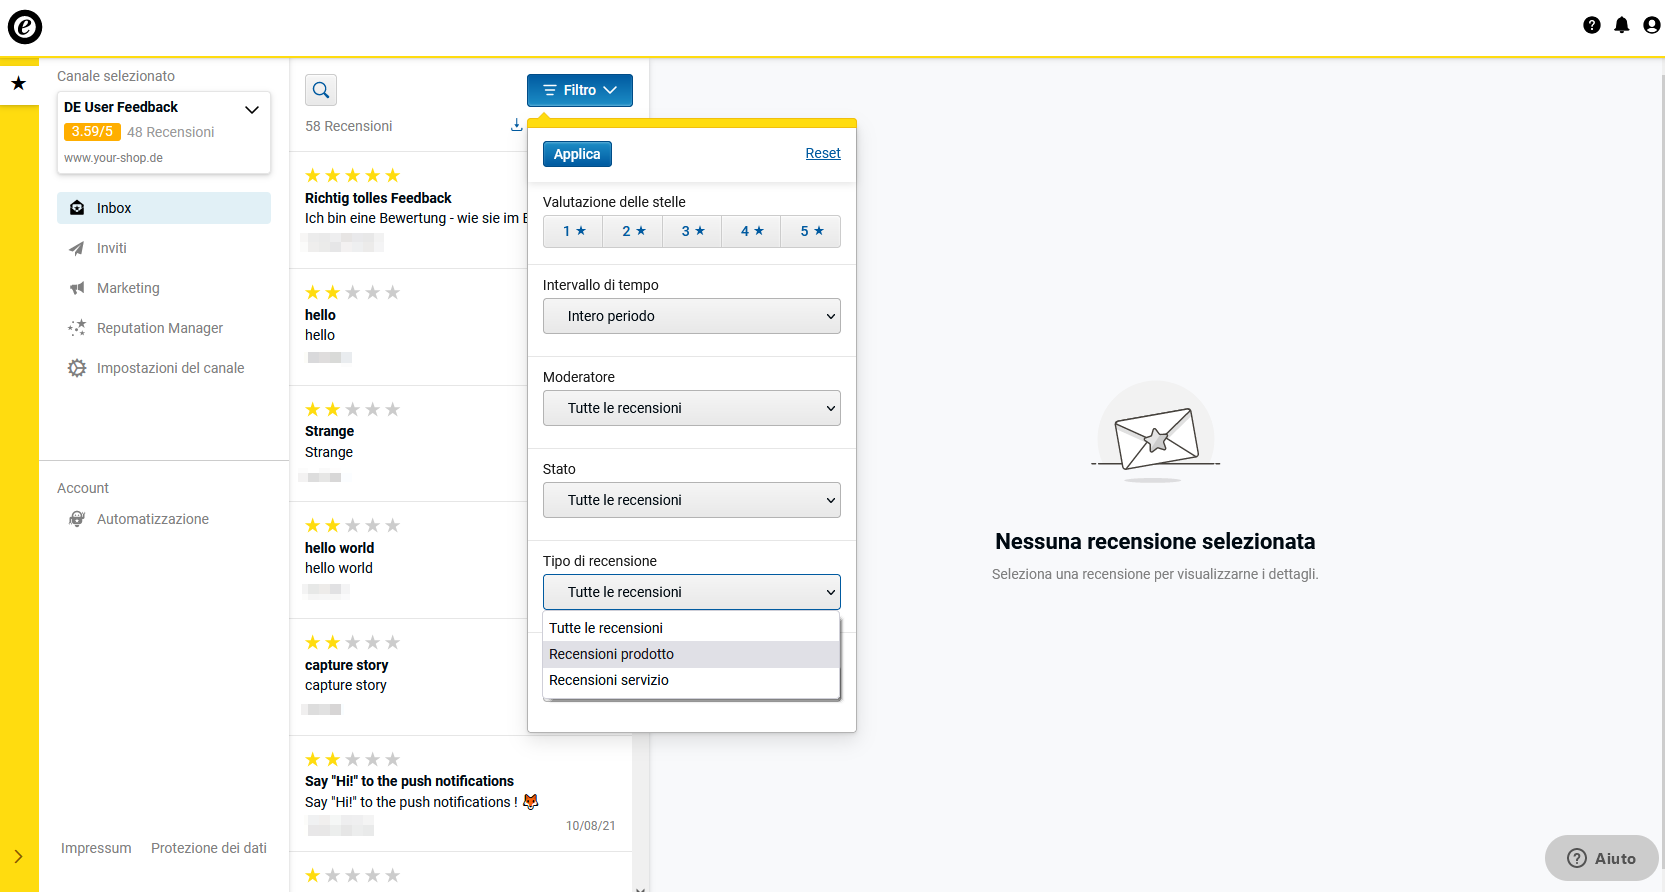Viewport: 1665px width, 892px height.
Task: Open the user account profile icon
Action: [x=1652, y=25]
